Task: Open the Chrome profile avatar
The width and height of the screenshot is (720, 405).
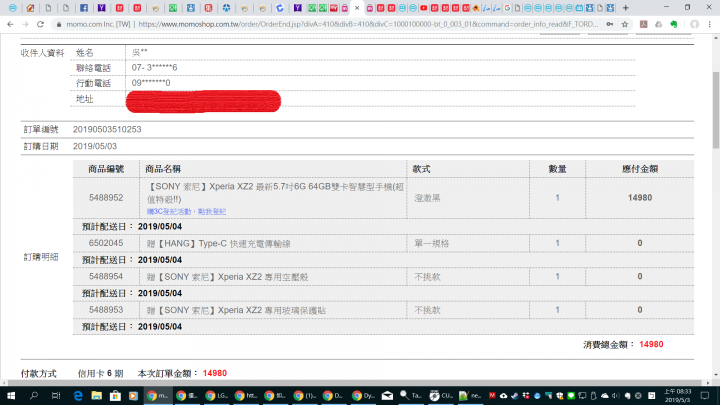Action: pos(694,24)
